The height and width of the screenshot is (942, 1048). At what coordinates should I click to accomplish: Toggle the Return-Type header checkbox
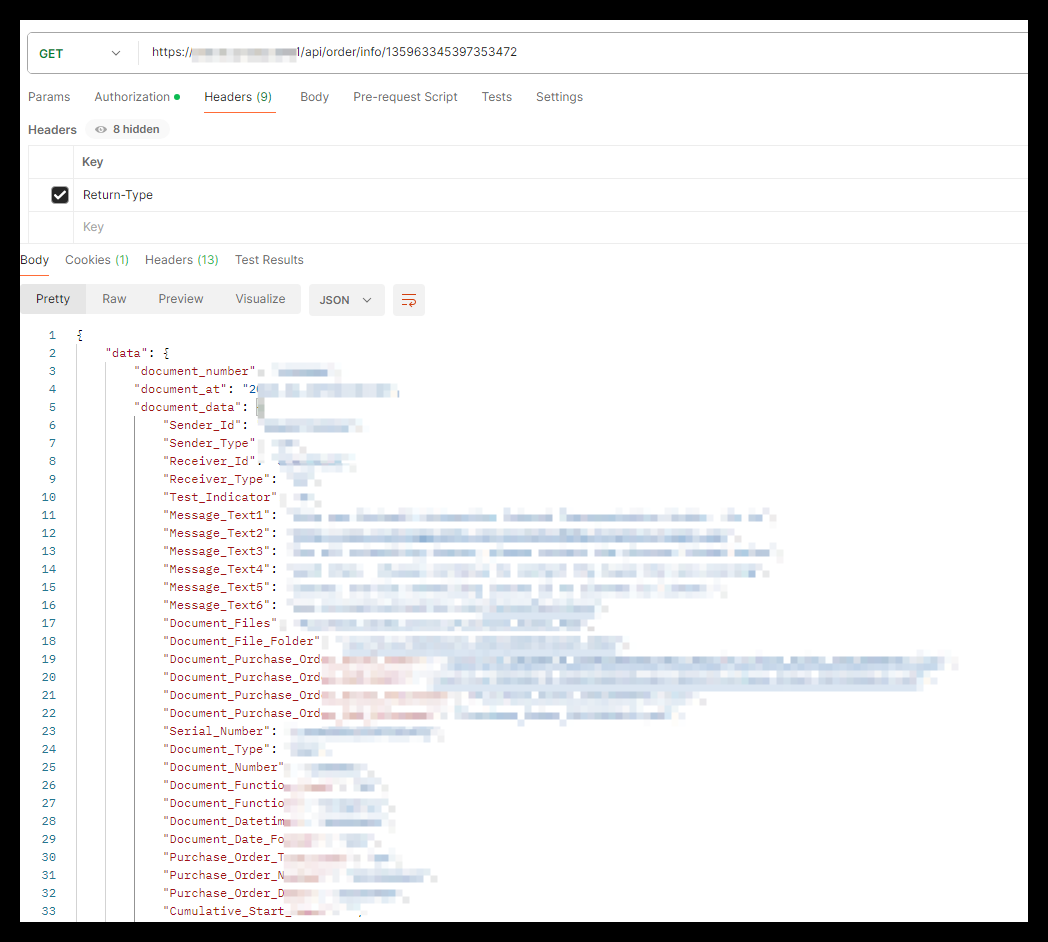tap(60, 195)
